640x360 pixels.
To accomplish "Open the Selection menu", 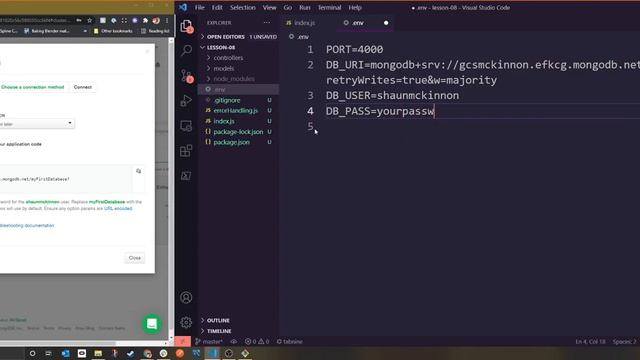I will click(x=242, y=7).
